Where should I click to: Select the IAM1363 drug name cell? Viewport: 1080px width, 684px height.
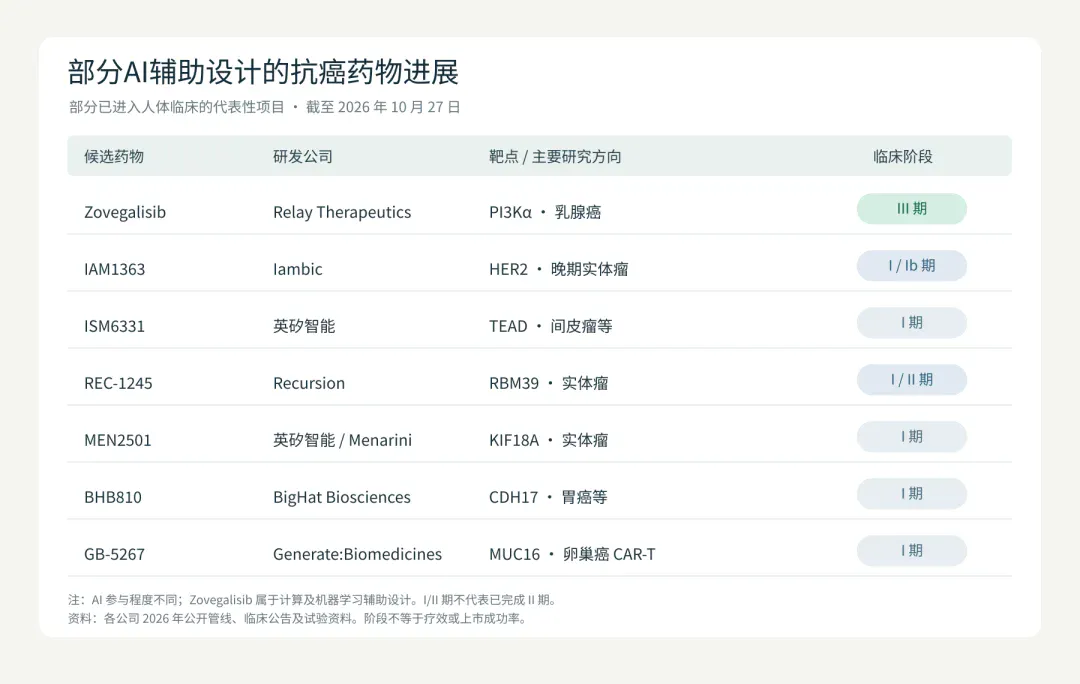[114, 269]
